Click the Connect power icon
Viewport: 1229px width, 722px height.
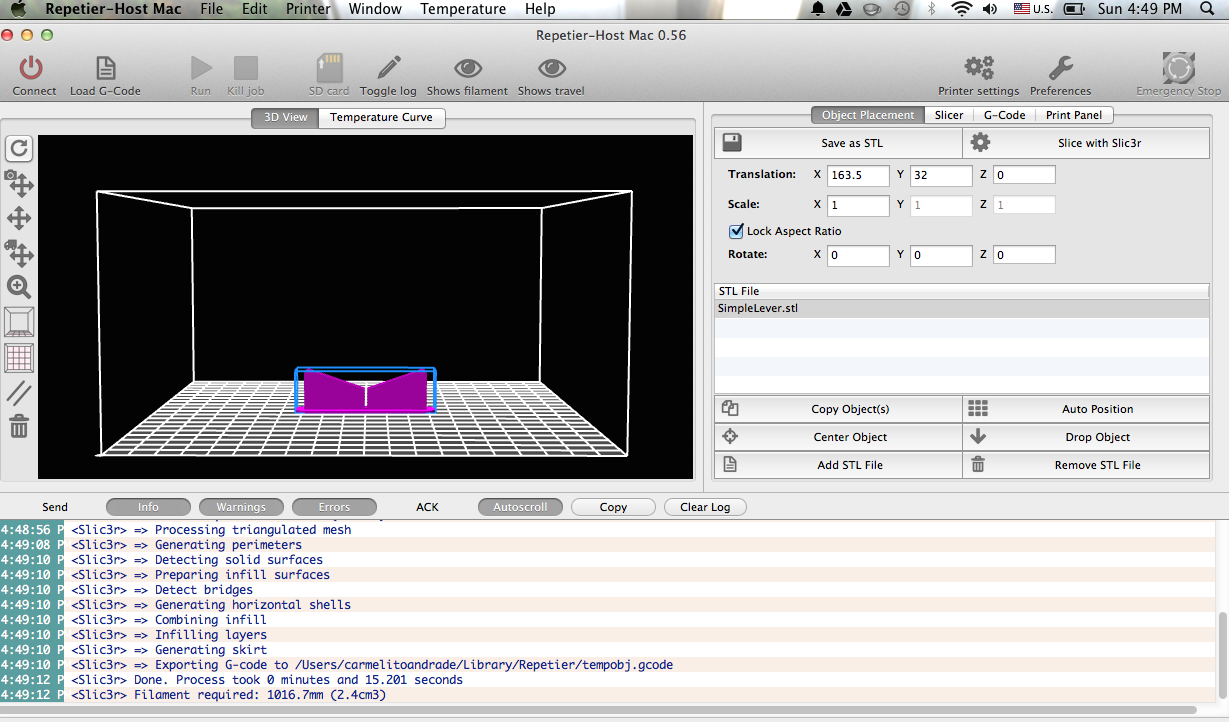33,68
